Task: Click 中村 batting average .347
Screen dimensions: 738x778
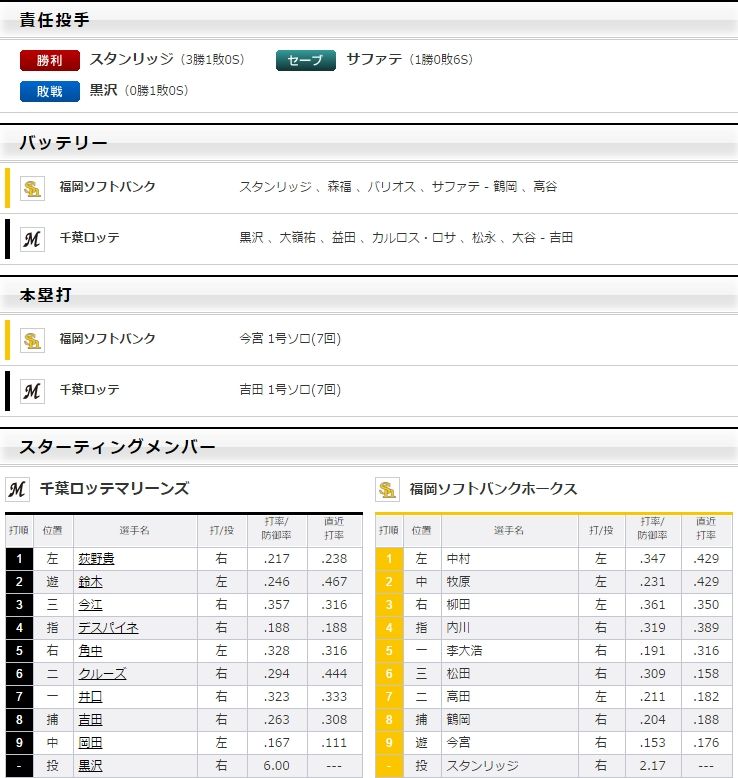Action: point(653,559)
